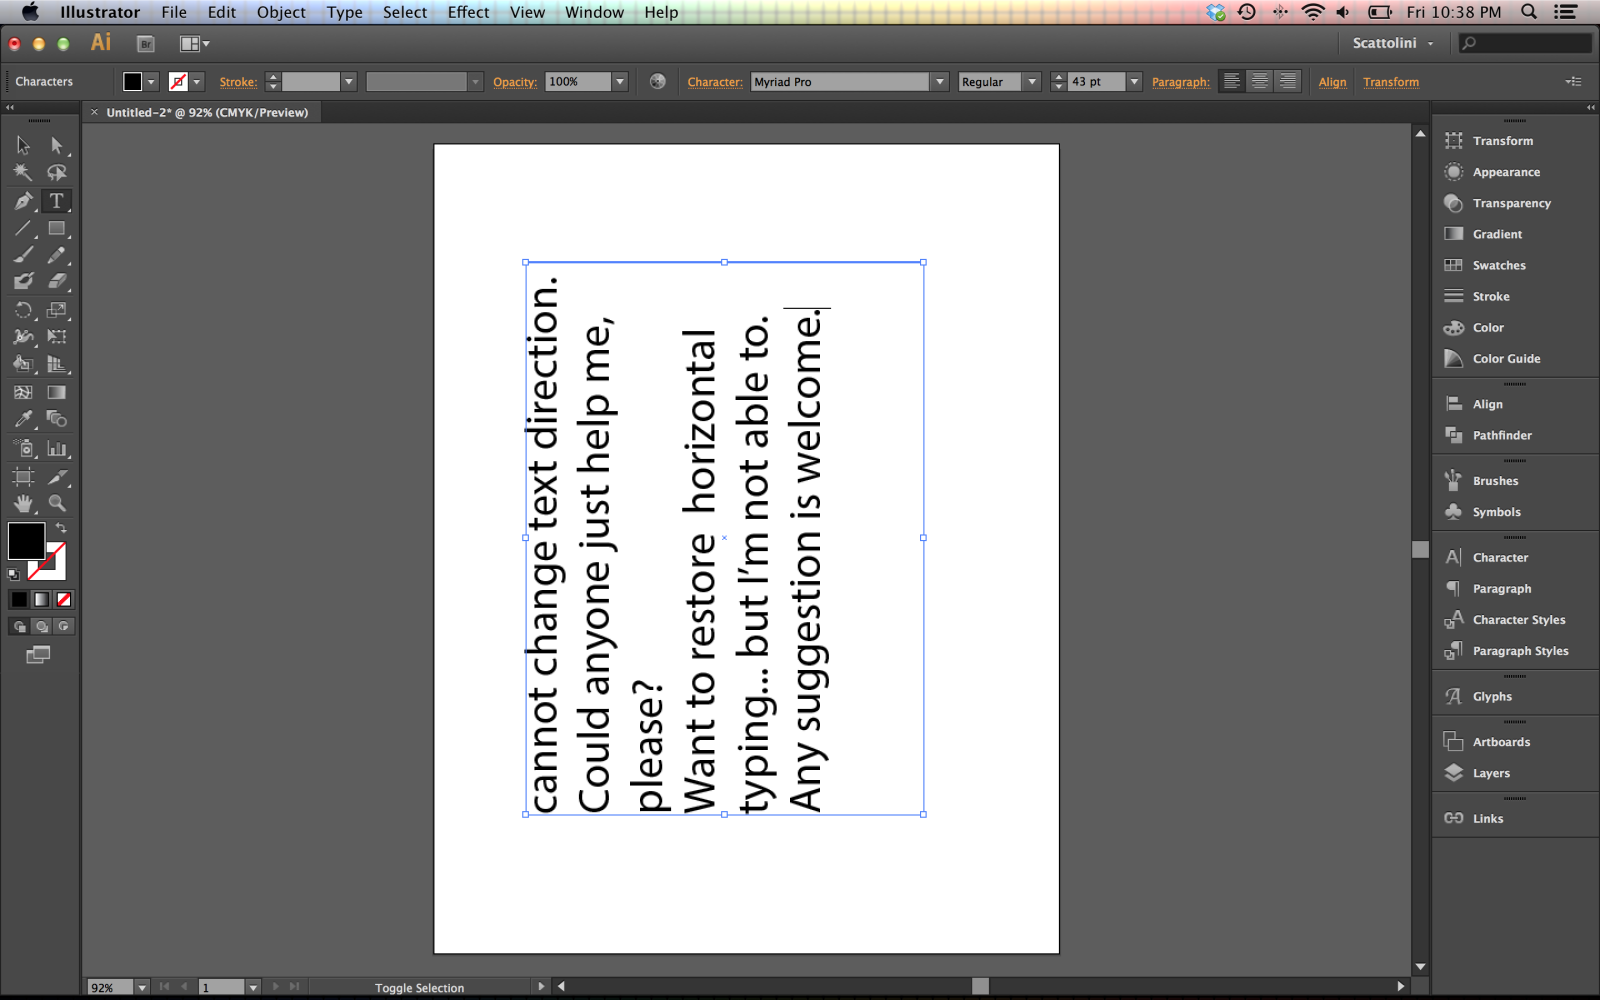
Task: Open the 92% zoom level dropdown
Action: coord(142,987)
